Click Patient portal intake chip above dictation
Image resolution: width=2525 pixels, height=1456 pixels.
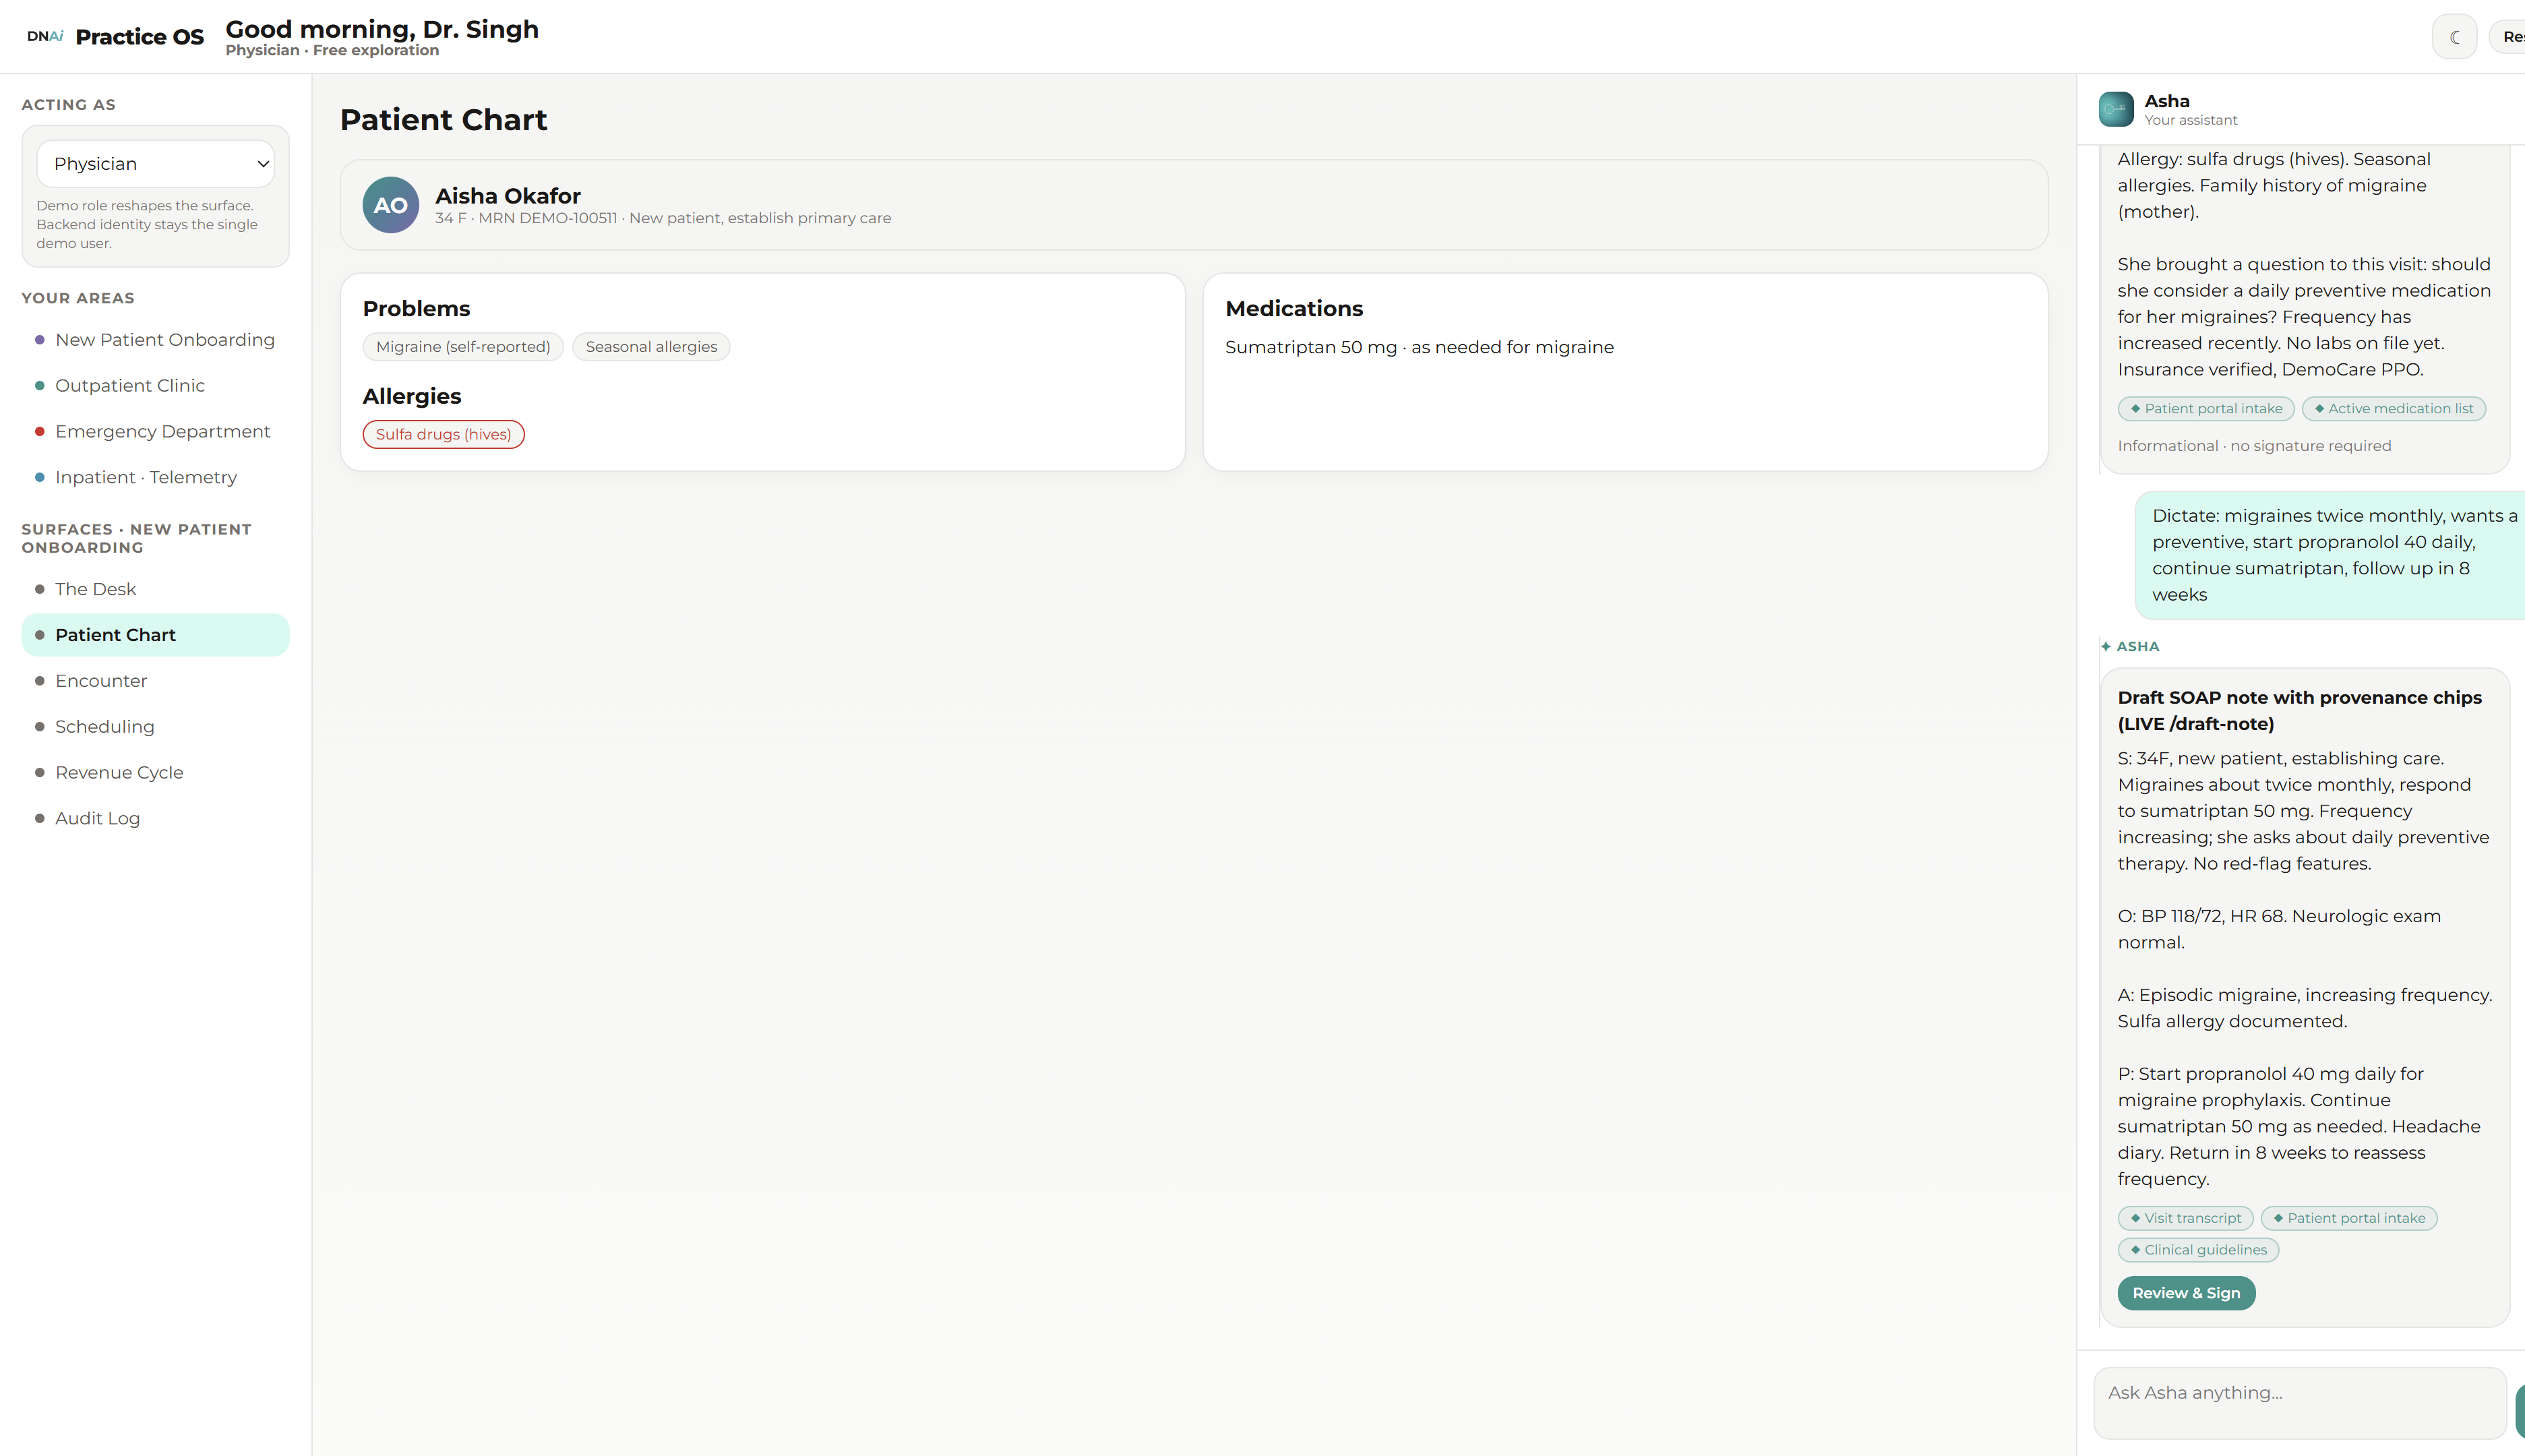click(x=2206, y=409)
